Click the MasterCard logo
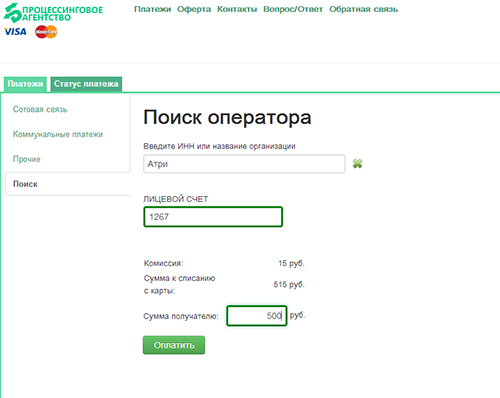The height and width of the screenshot is (398, 500). [x=46, y=32]
